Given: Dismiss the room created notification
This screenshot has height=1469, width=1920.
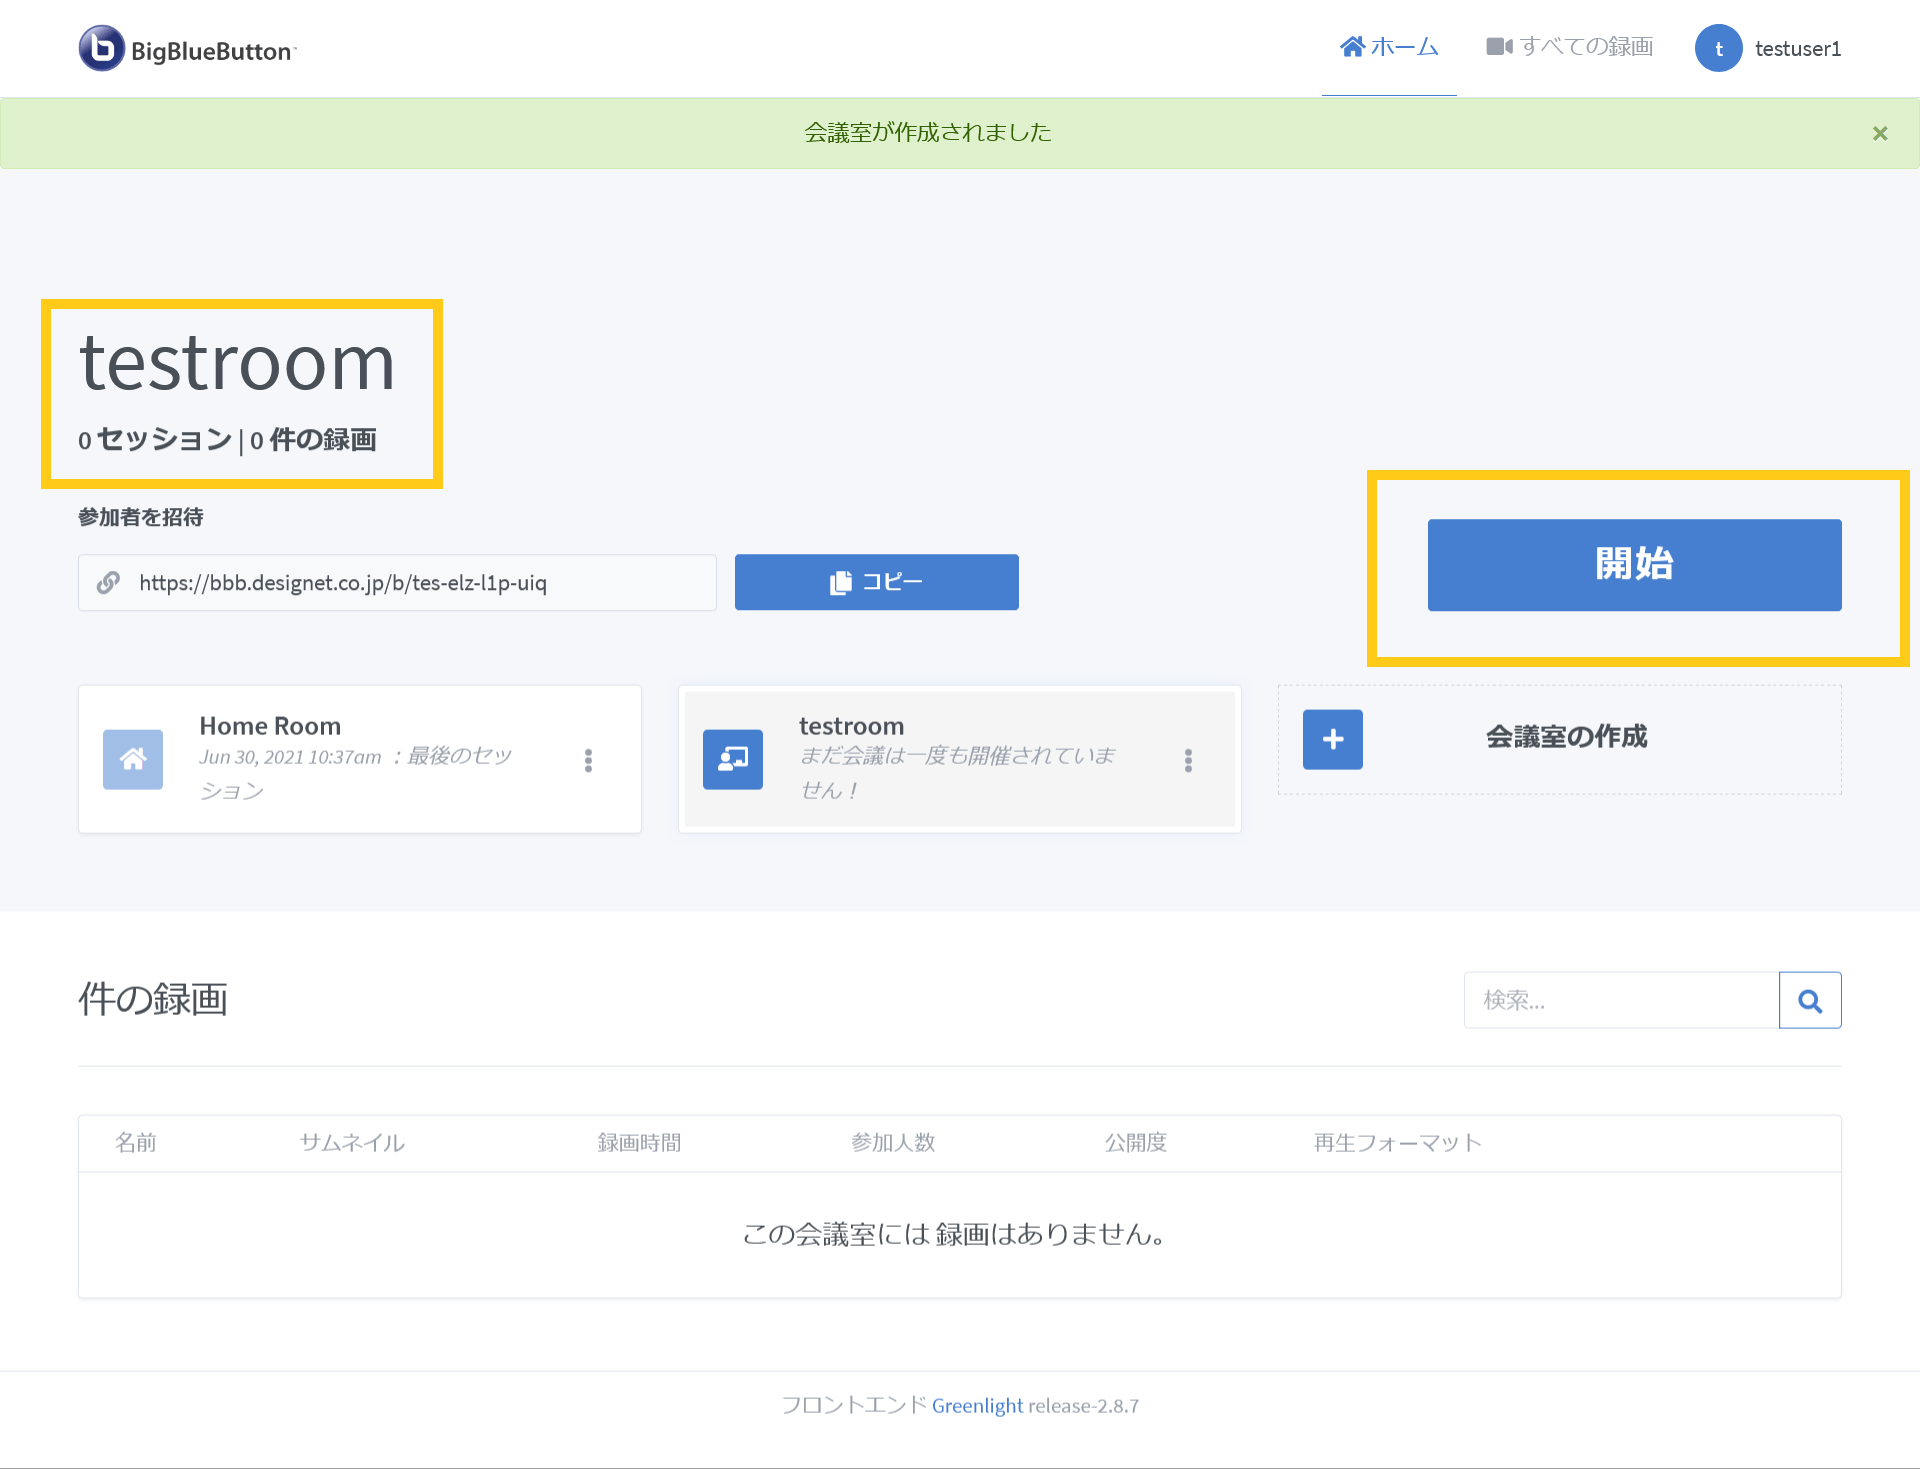Looking at the screenshot, I should (x=1880, y=133).
